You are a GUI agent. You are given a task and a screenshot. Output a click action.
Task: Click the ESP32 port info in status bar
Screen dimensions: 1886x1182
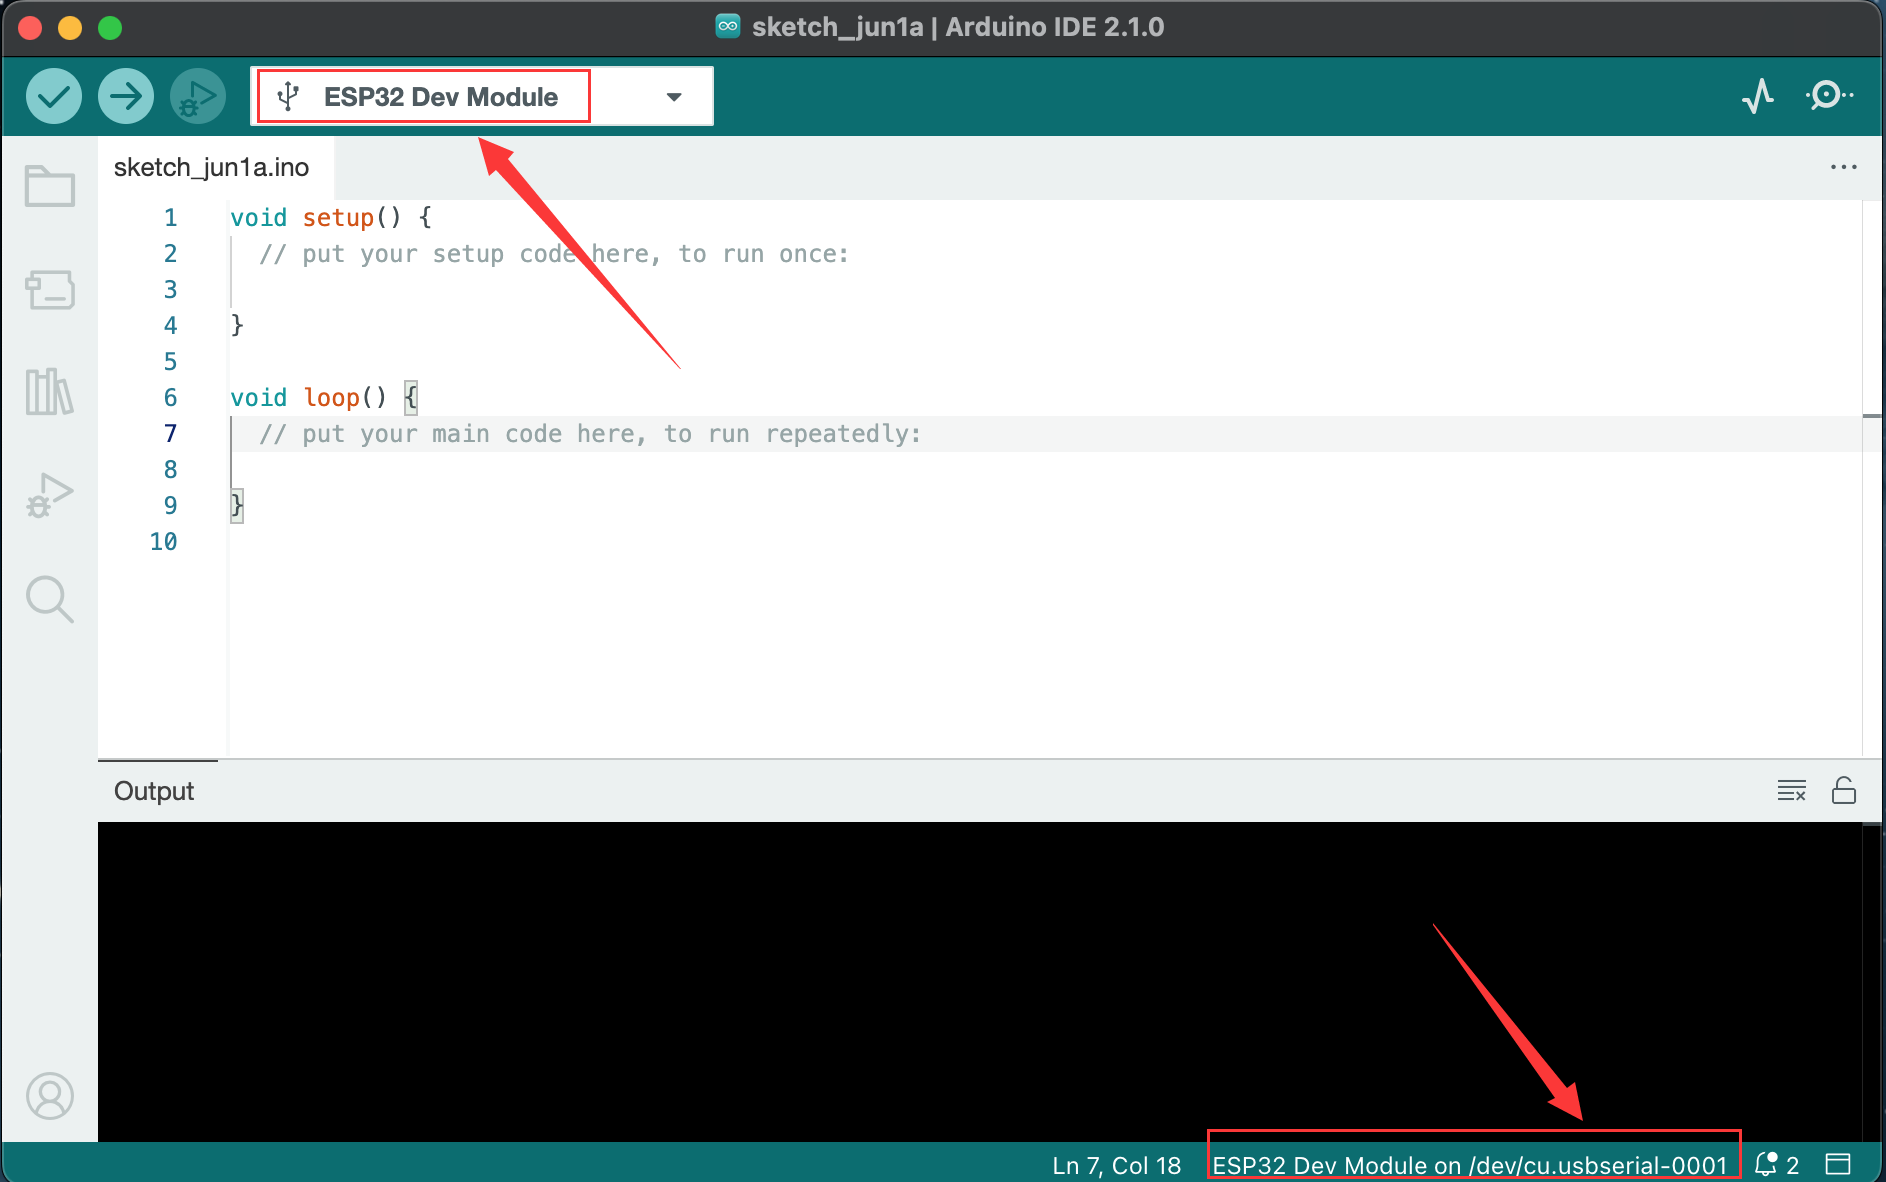pos(1470,1166)
